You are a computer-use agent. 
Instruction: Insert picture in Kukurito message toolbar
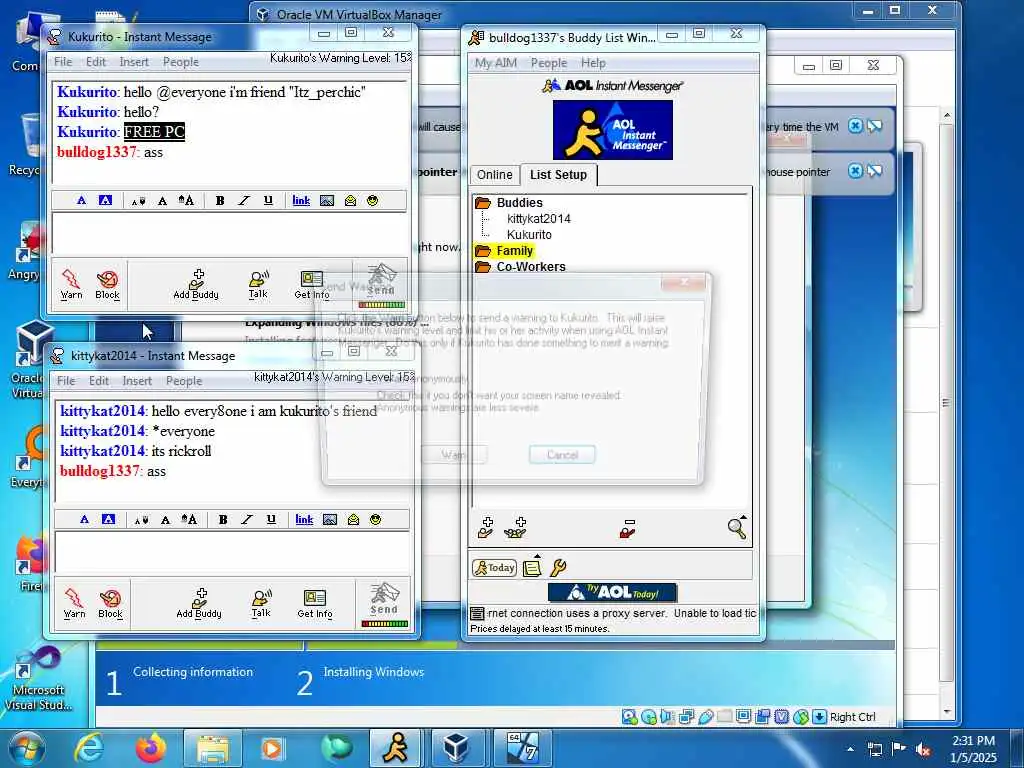tap(327, 200)
